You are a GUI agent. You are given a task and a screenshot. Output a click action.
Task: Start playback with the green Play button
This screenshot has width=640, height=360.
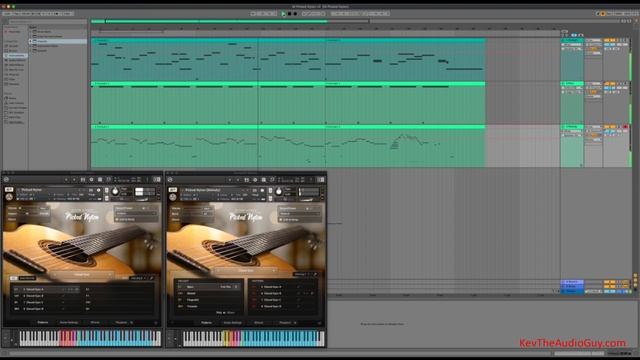(x=284, y=13)
